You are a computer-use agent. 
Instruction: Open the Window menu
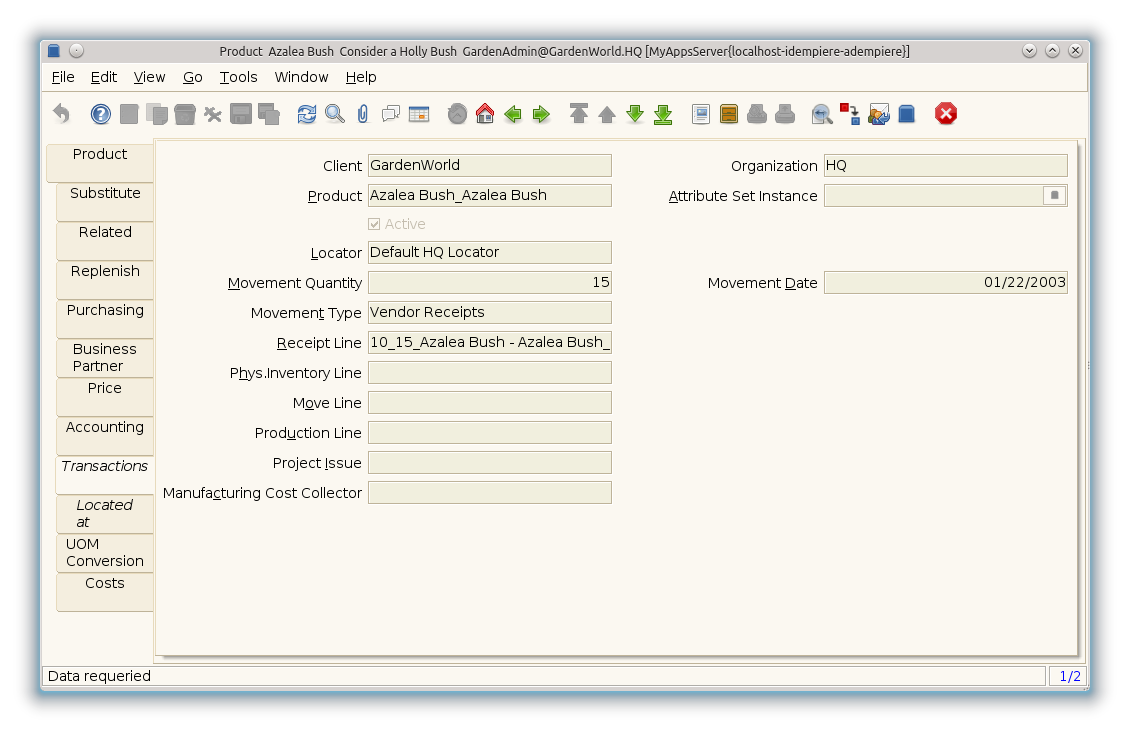pyautogui.click(x=301, y=77)
